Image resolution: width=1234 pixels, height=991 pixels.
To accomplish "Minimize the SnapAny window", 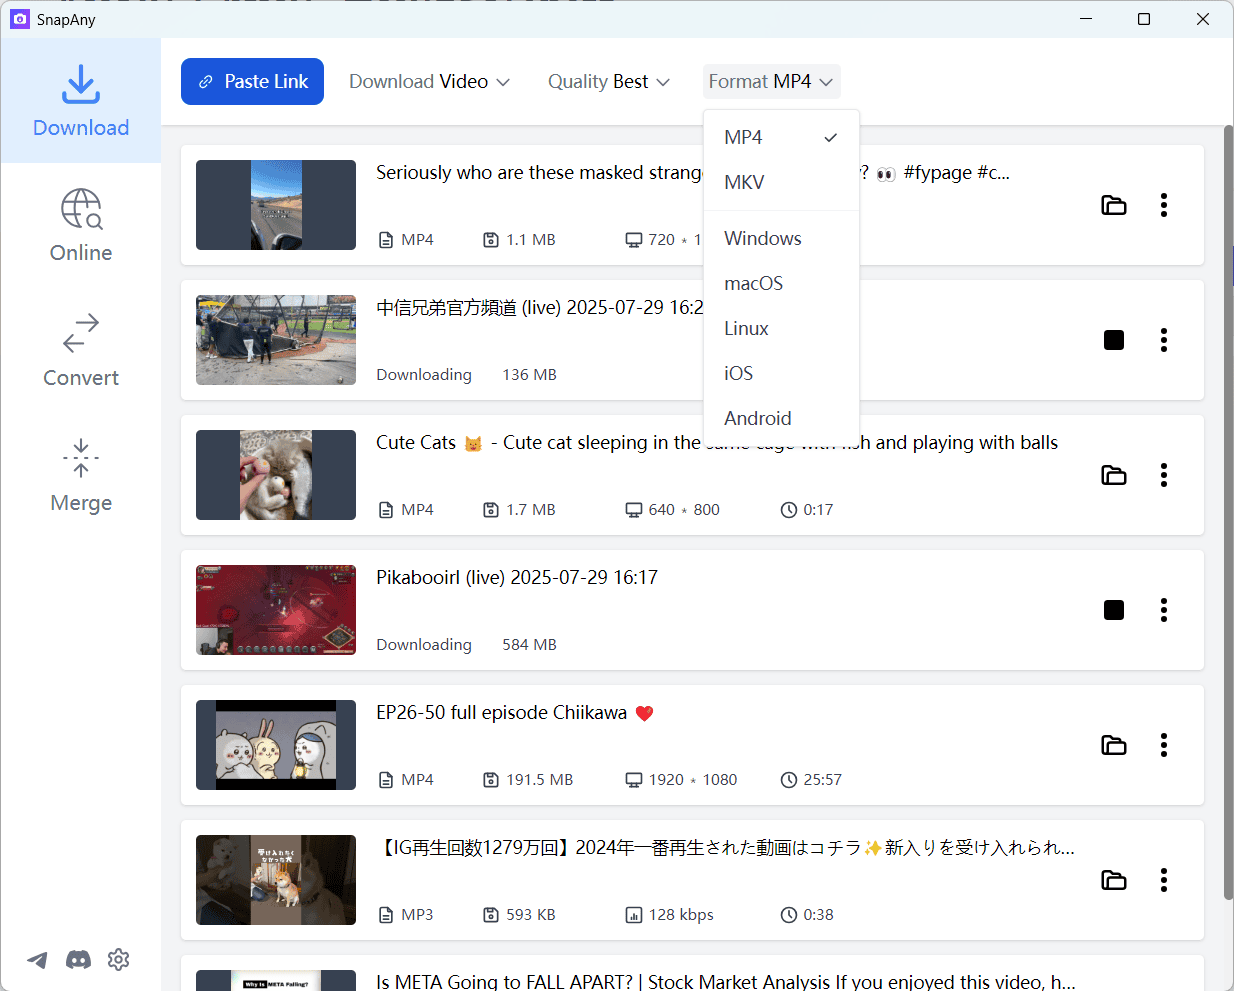I will tap(1086, 19).
